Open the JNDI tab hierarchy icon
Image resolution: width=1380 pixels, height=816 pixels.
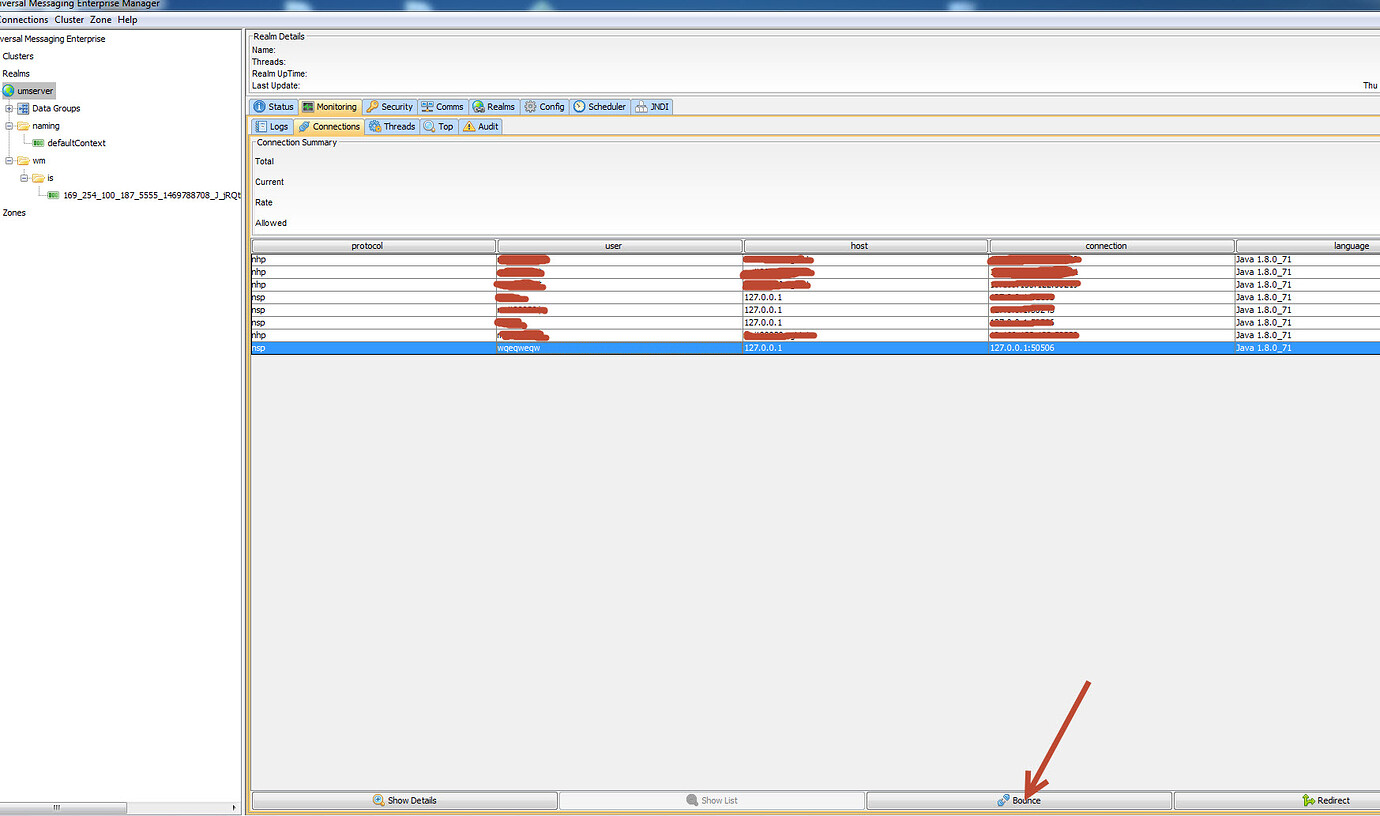(640, 107)
